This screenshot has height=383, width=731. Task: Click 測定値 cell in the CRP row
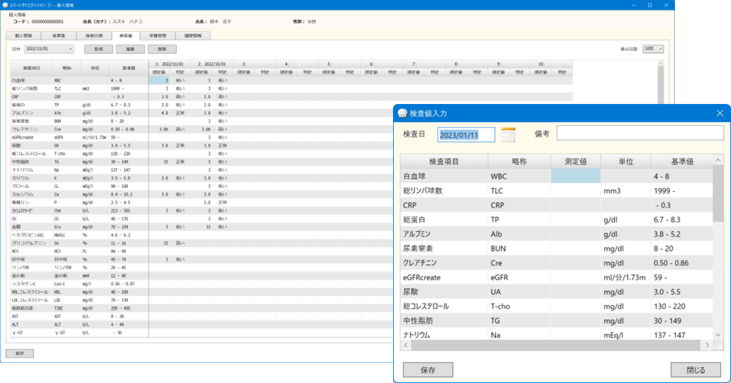tap(575, 205)
